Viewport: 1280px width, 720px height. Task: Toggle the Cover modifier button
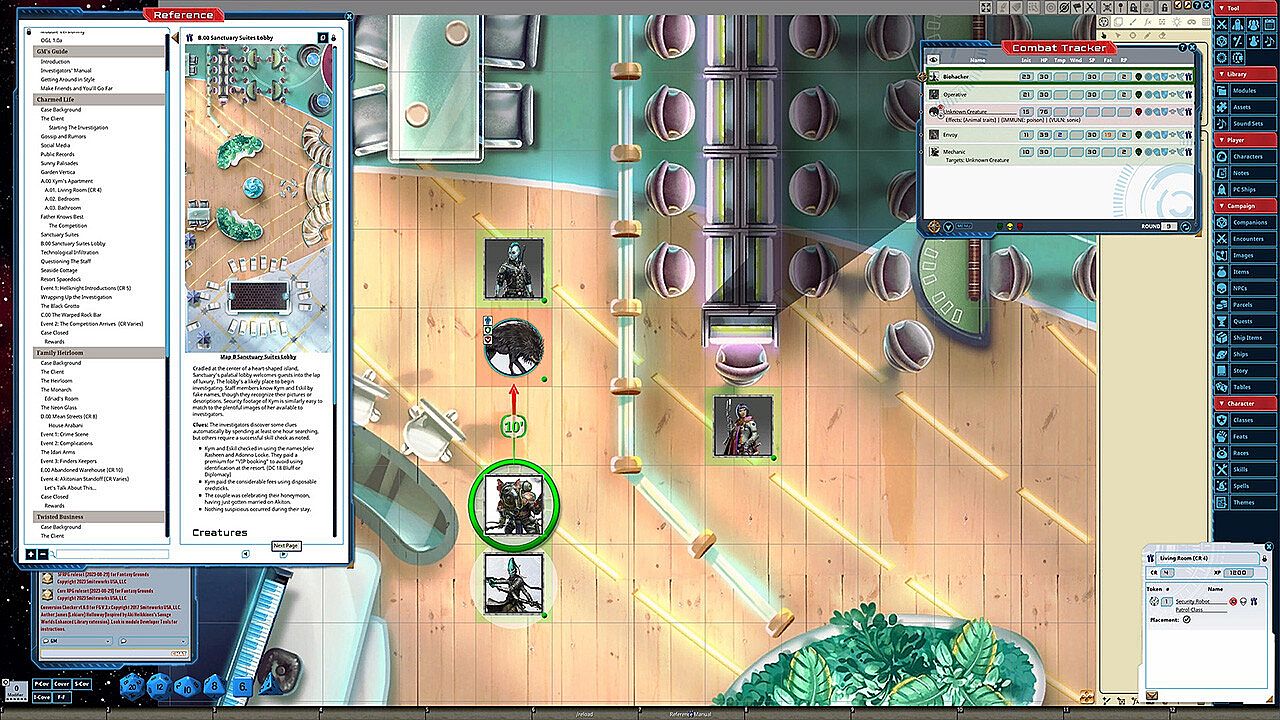click(x=61, y=684)
